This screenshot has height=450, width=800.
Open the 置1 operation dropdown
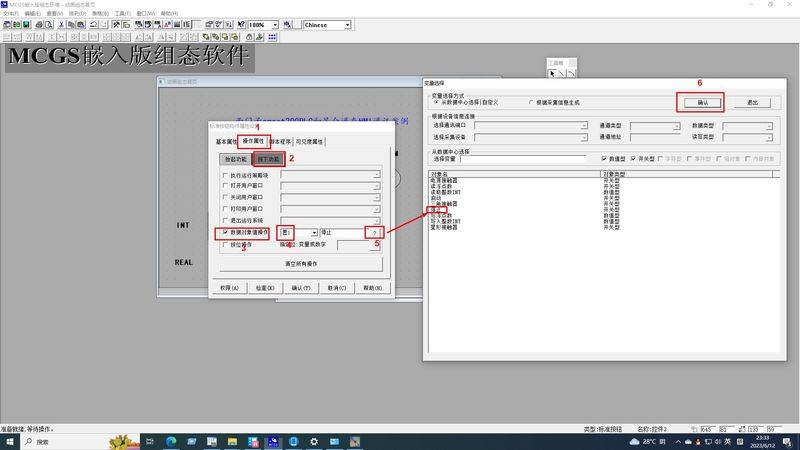coord(314,233)
